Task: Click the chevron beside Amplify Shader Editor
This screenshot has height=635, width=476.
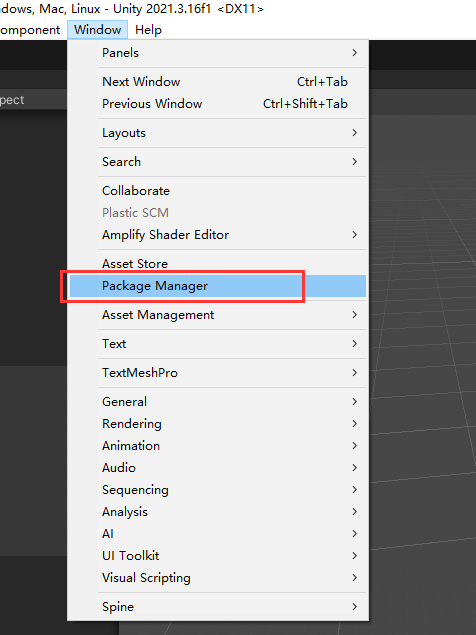Action: 354,235
